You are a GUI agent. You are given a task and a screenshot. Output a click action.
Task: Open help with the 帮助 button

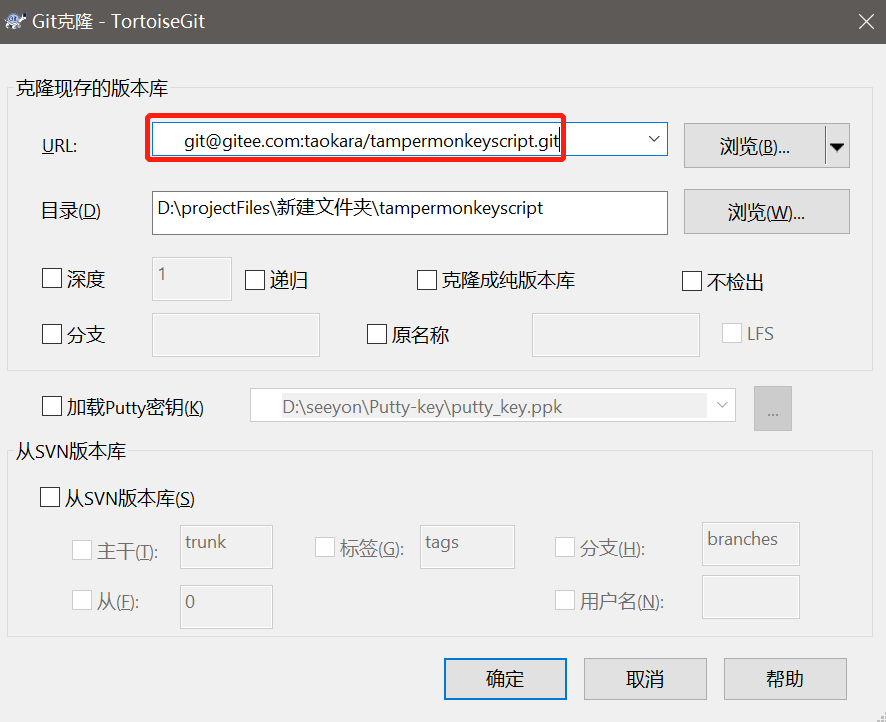pos(785,679)
